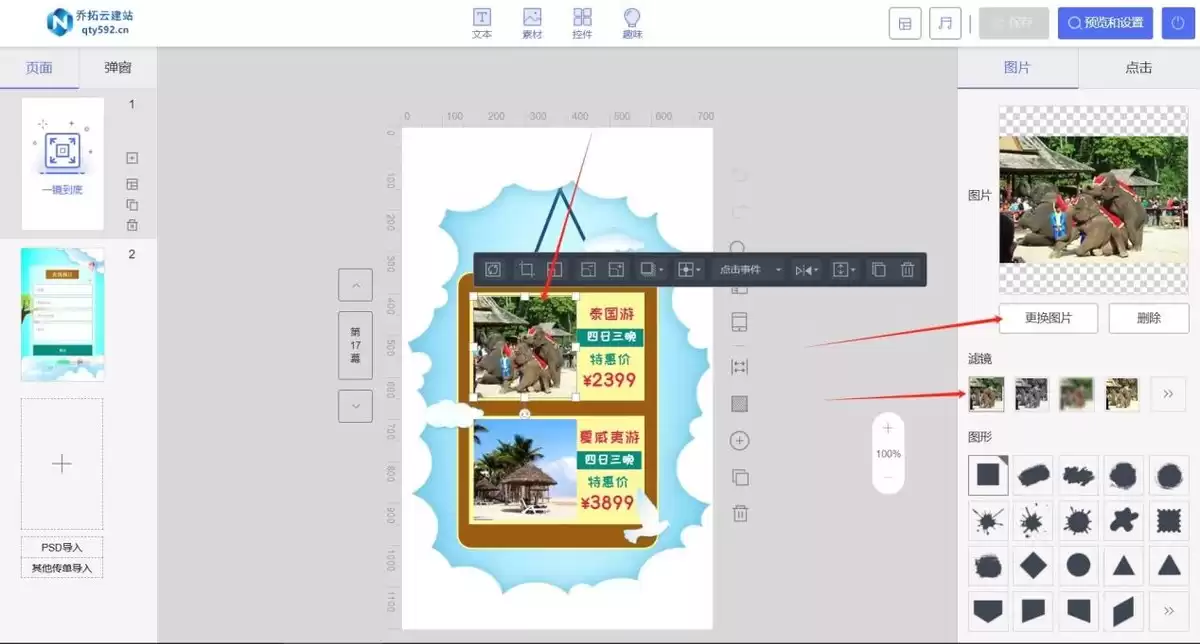Image resolution: width=1200 pixels, height=644 pixels.
Task: Click the zoom in plus button
Action: [x=887, y=429]
